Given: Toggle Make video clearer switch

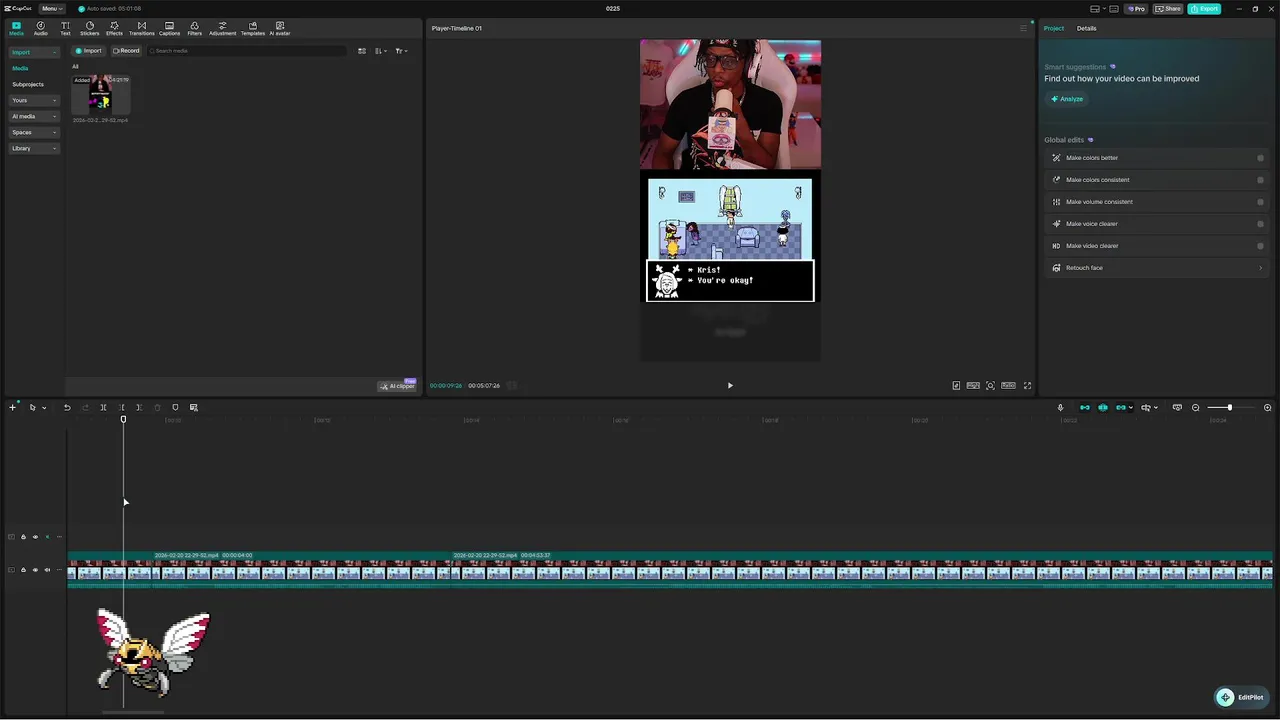Looking at the screenshot, I should (1260, 246).
